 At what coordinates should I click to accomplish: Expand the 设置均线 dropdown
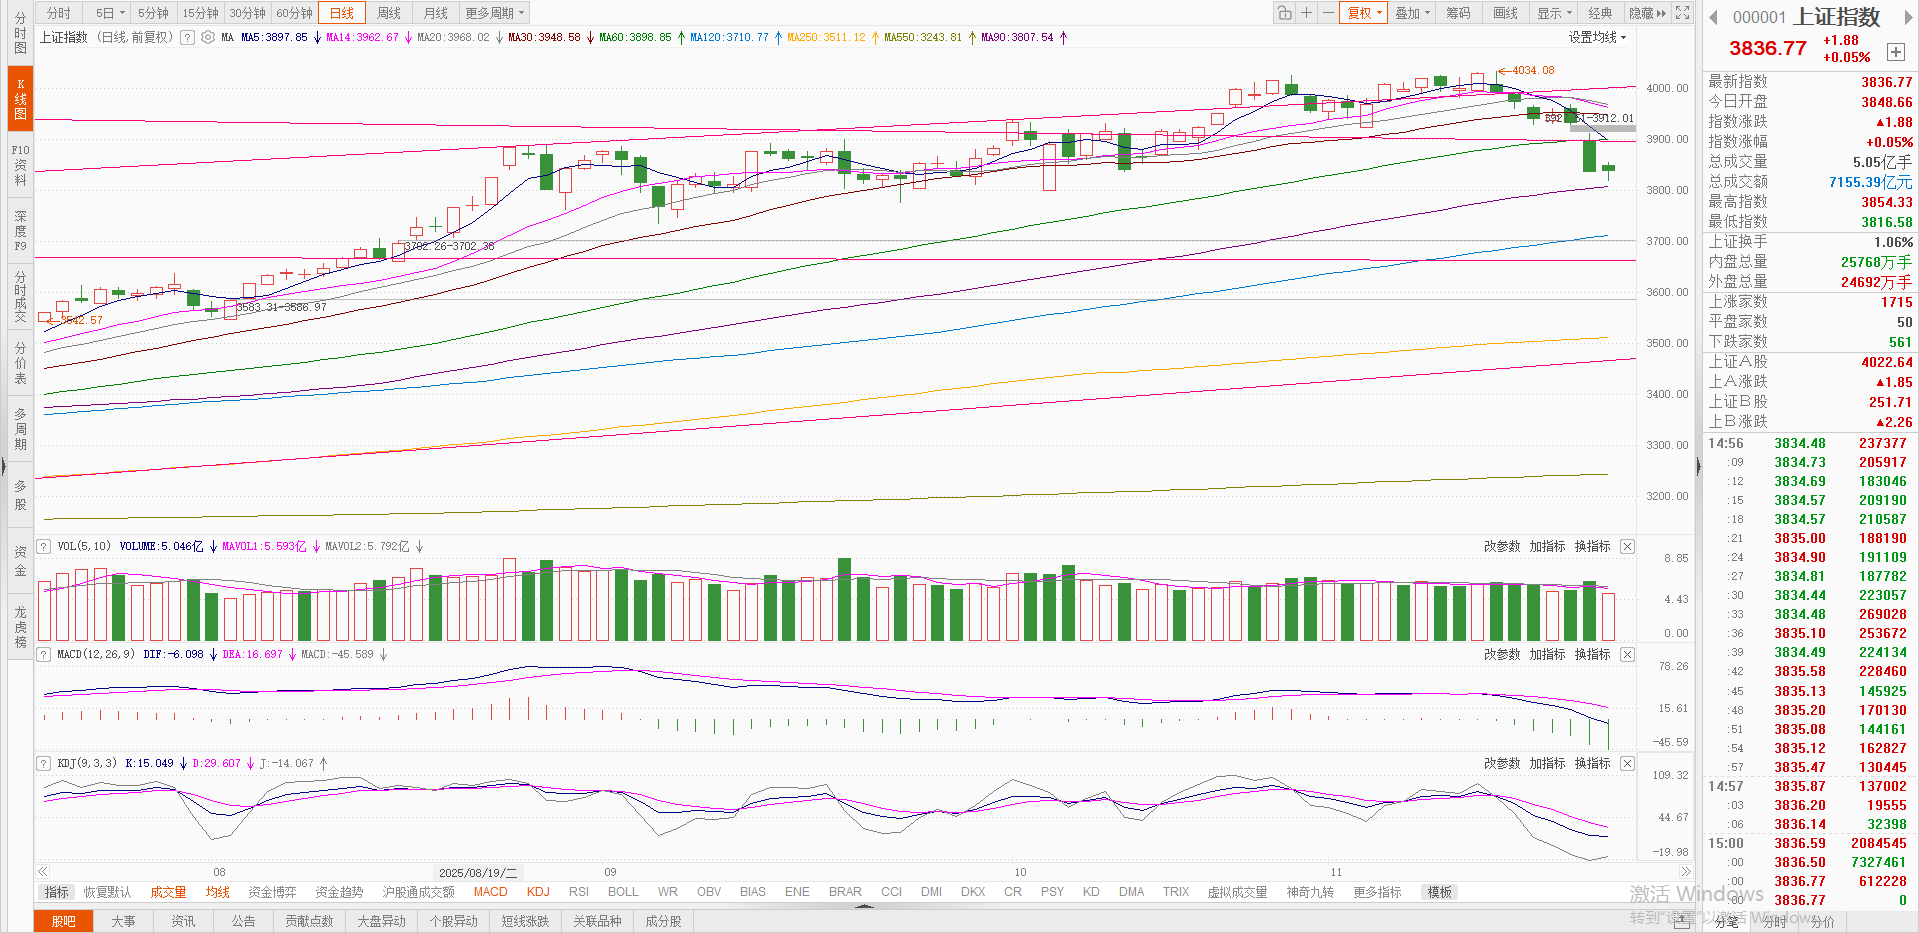1597,37
